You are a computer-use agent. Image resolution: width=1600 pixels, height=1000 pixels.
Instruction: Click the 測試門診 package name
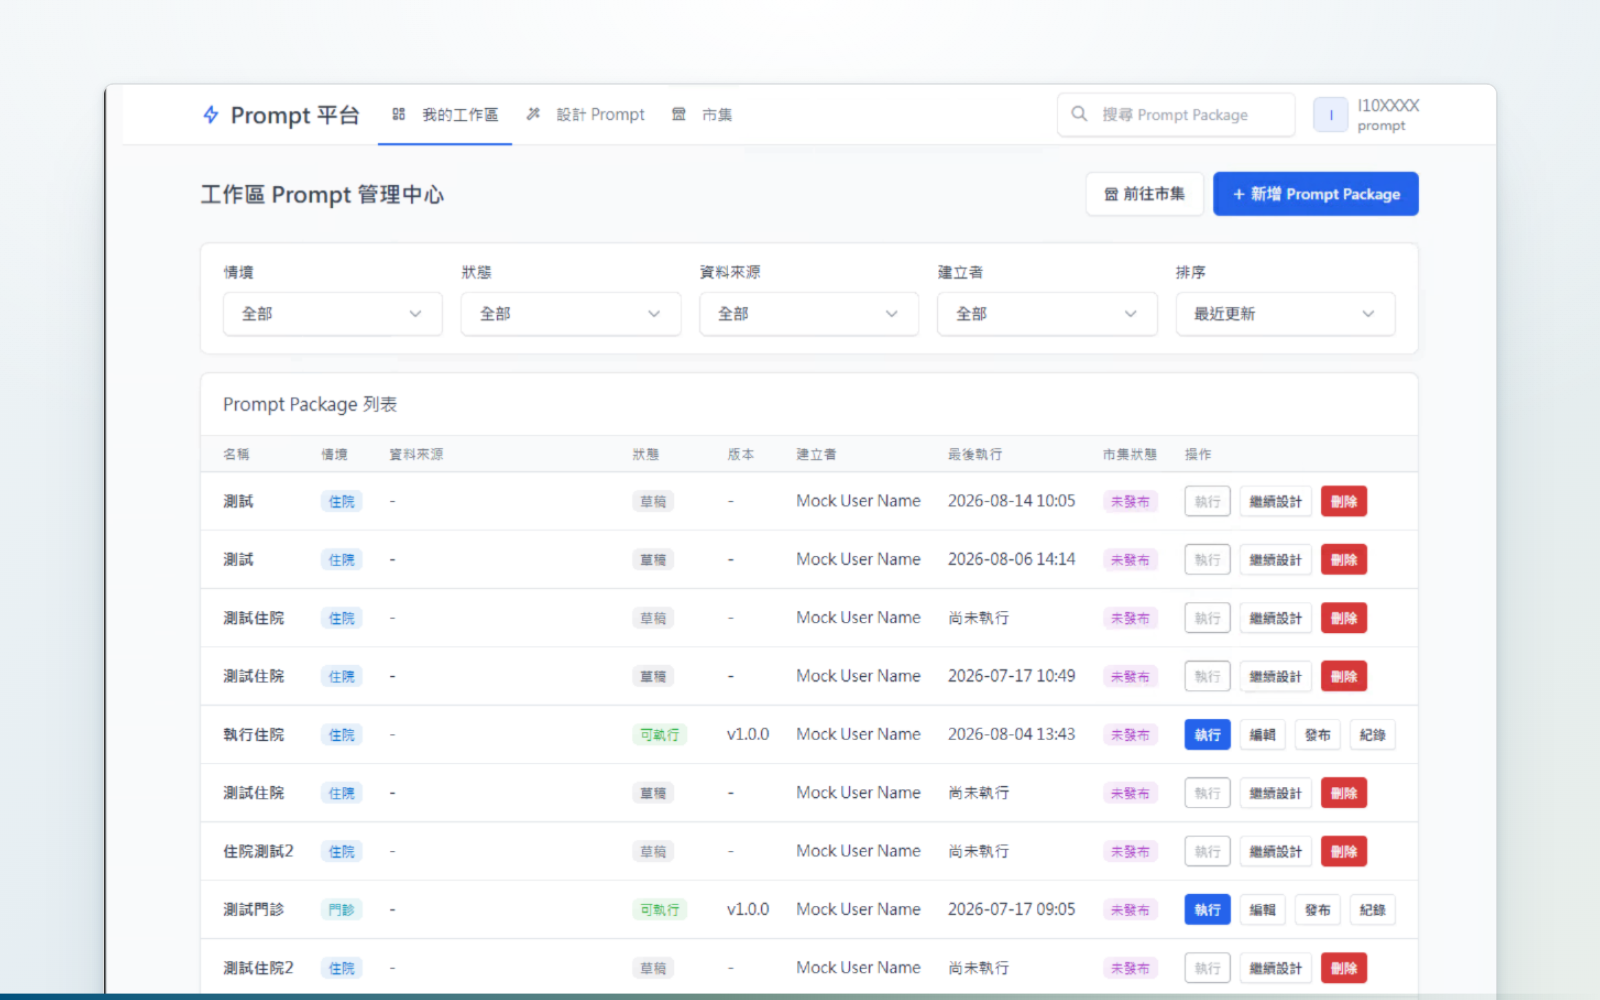[253, 909]
